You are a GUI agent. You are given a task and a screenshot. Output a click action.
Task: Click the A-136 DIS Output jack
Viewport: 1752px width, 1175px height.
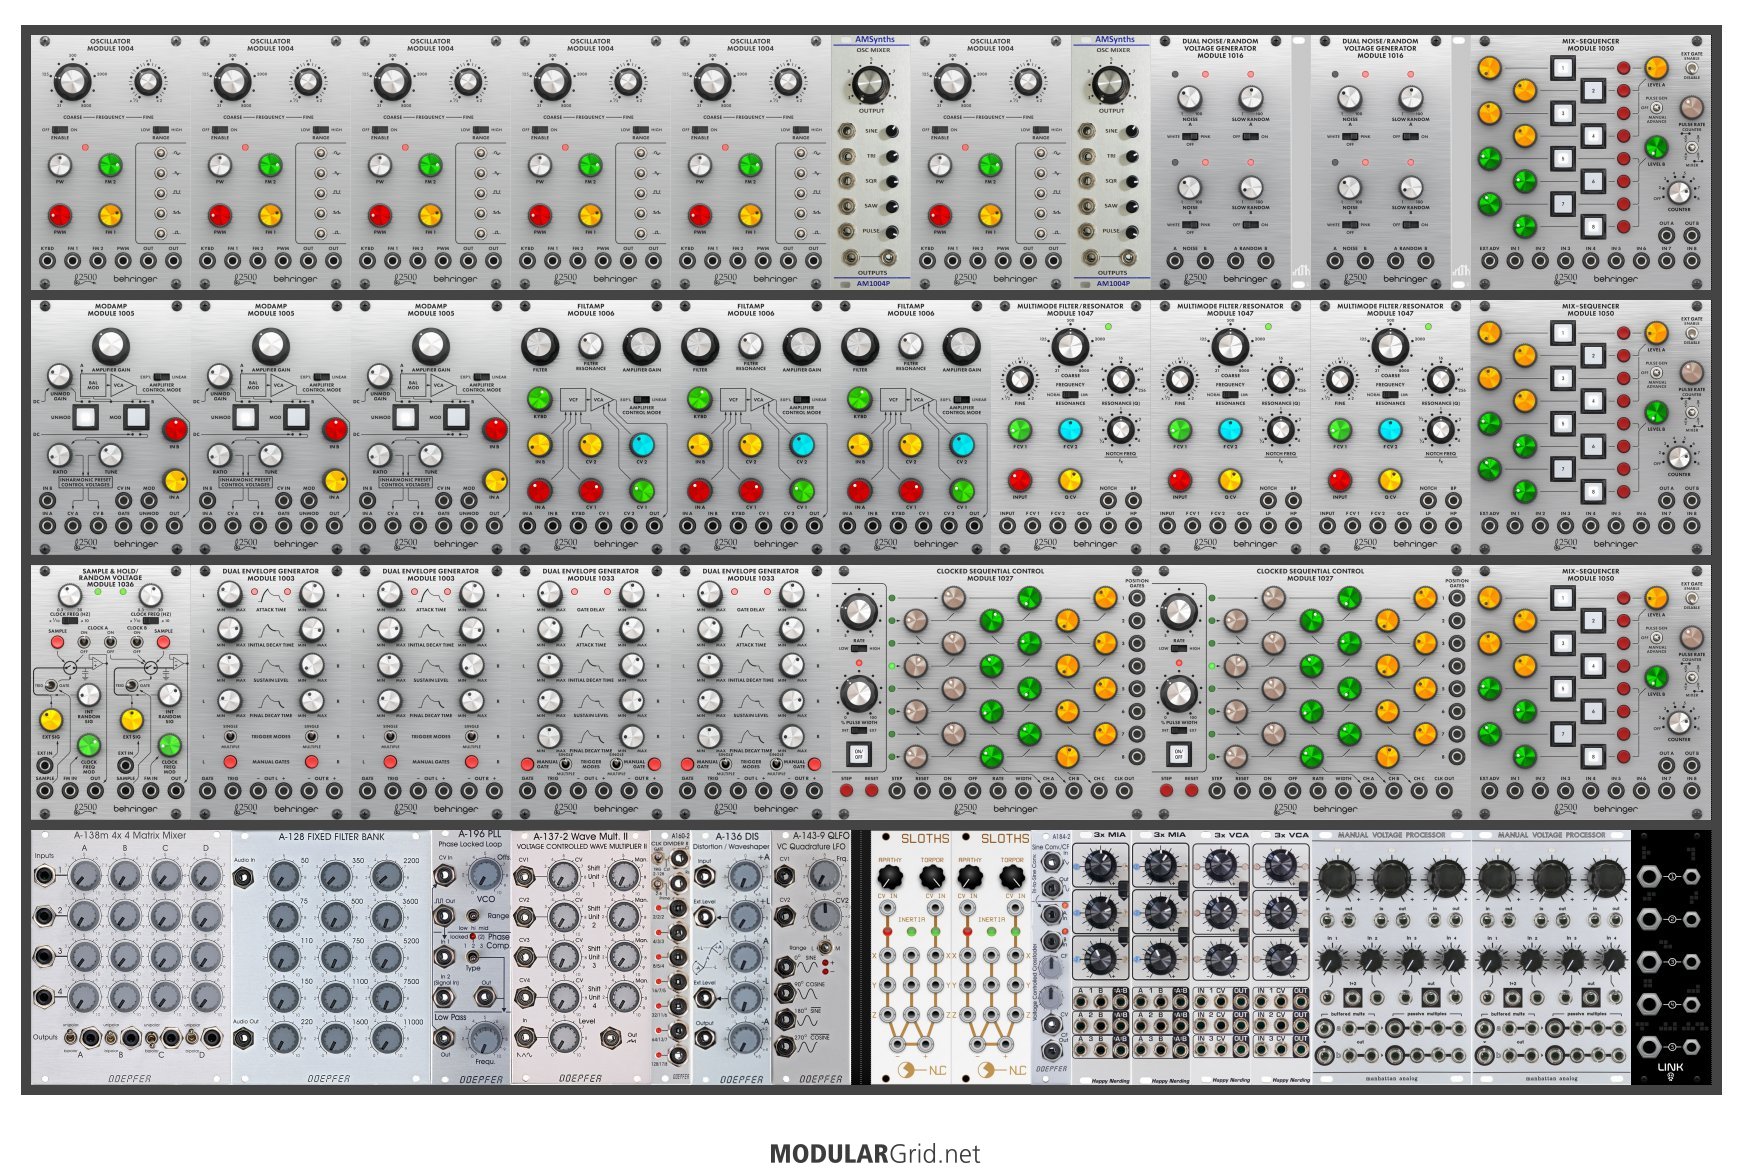[x=705, y=1037]
